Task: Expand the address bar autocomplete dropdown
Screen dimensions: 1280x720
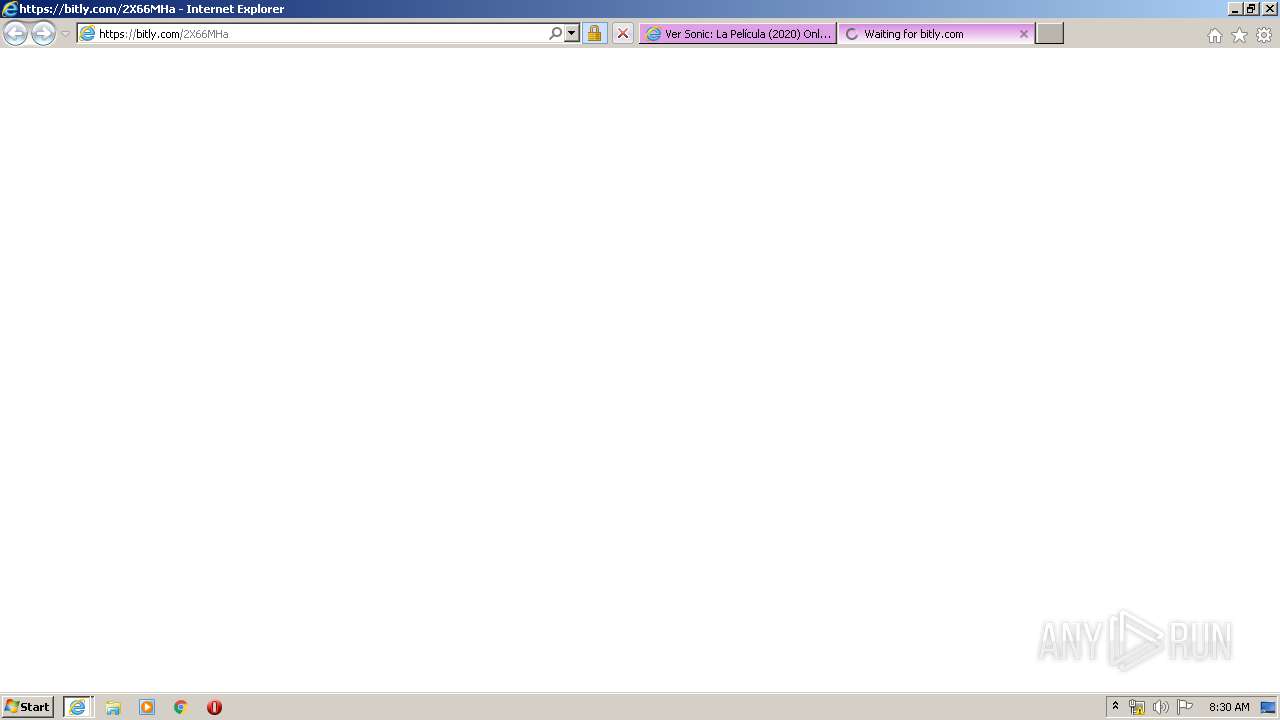Action: (x=572, y=34)
